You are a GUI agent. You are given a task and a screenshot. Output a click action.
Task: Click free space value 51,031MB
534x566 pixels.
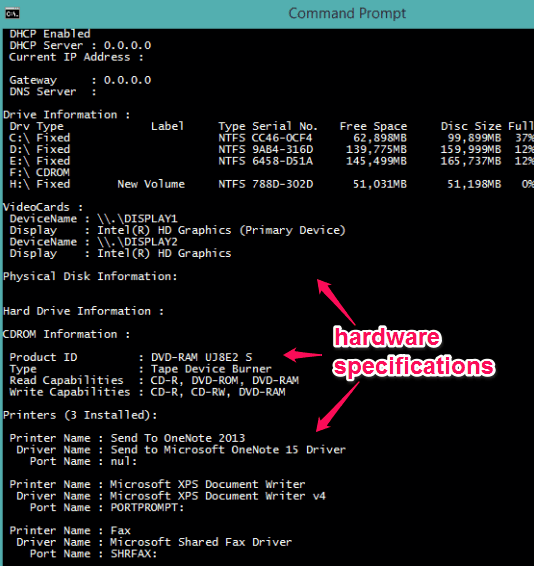tap(380, 184)
